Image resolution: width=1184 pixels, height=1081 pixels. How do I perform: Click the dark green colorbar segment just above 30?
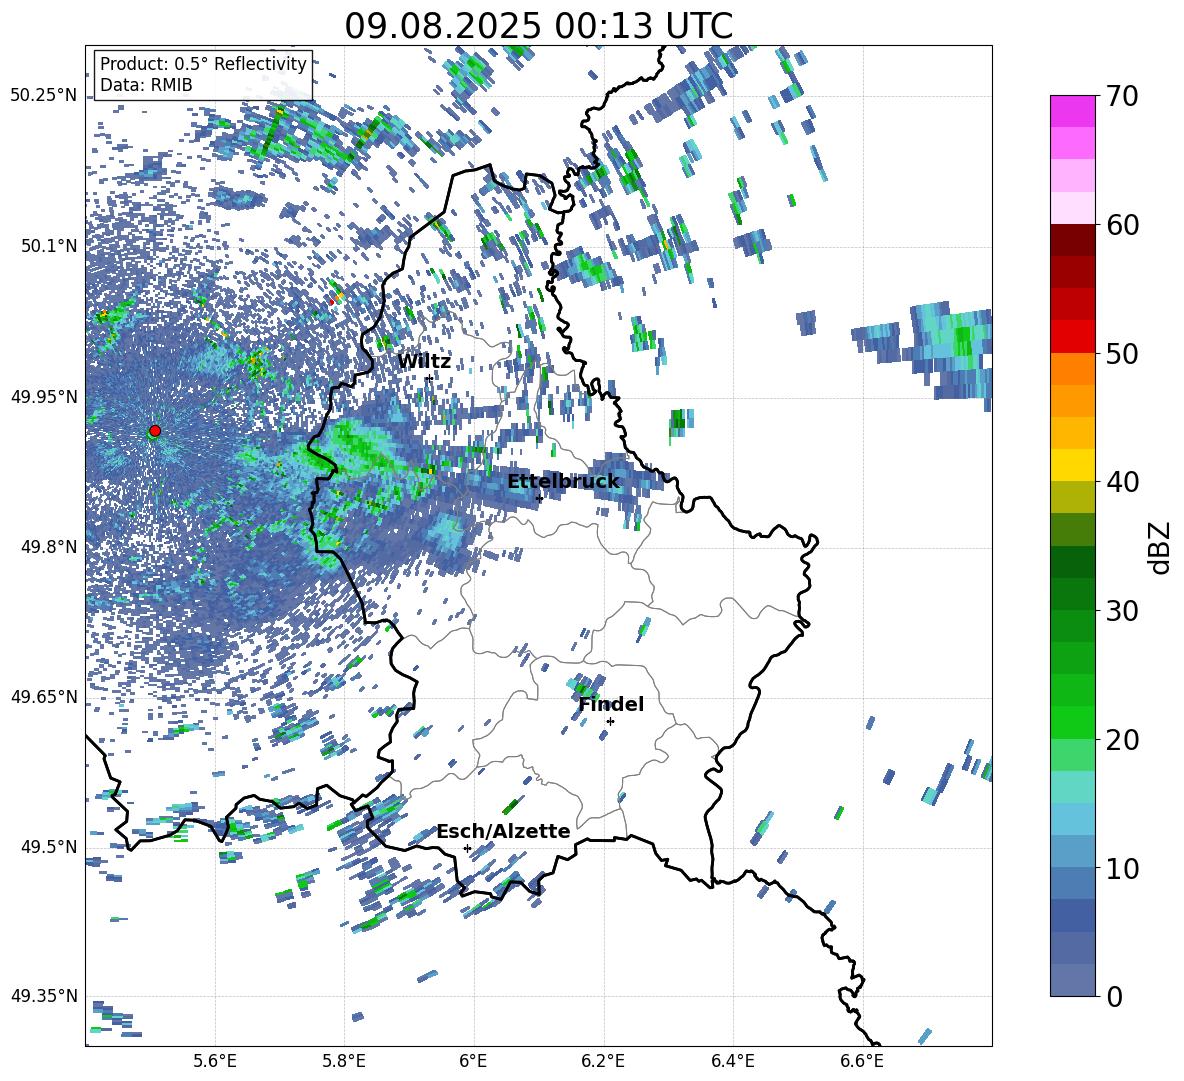pyautogui.click(x=1072, y=594)
